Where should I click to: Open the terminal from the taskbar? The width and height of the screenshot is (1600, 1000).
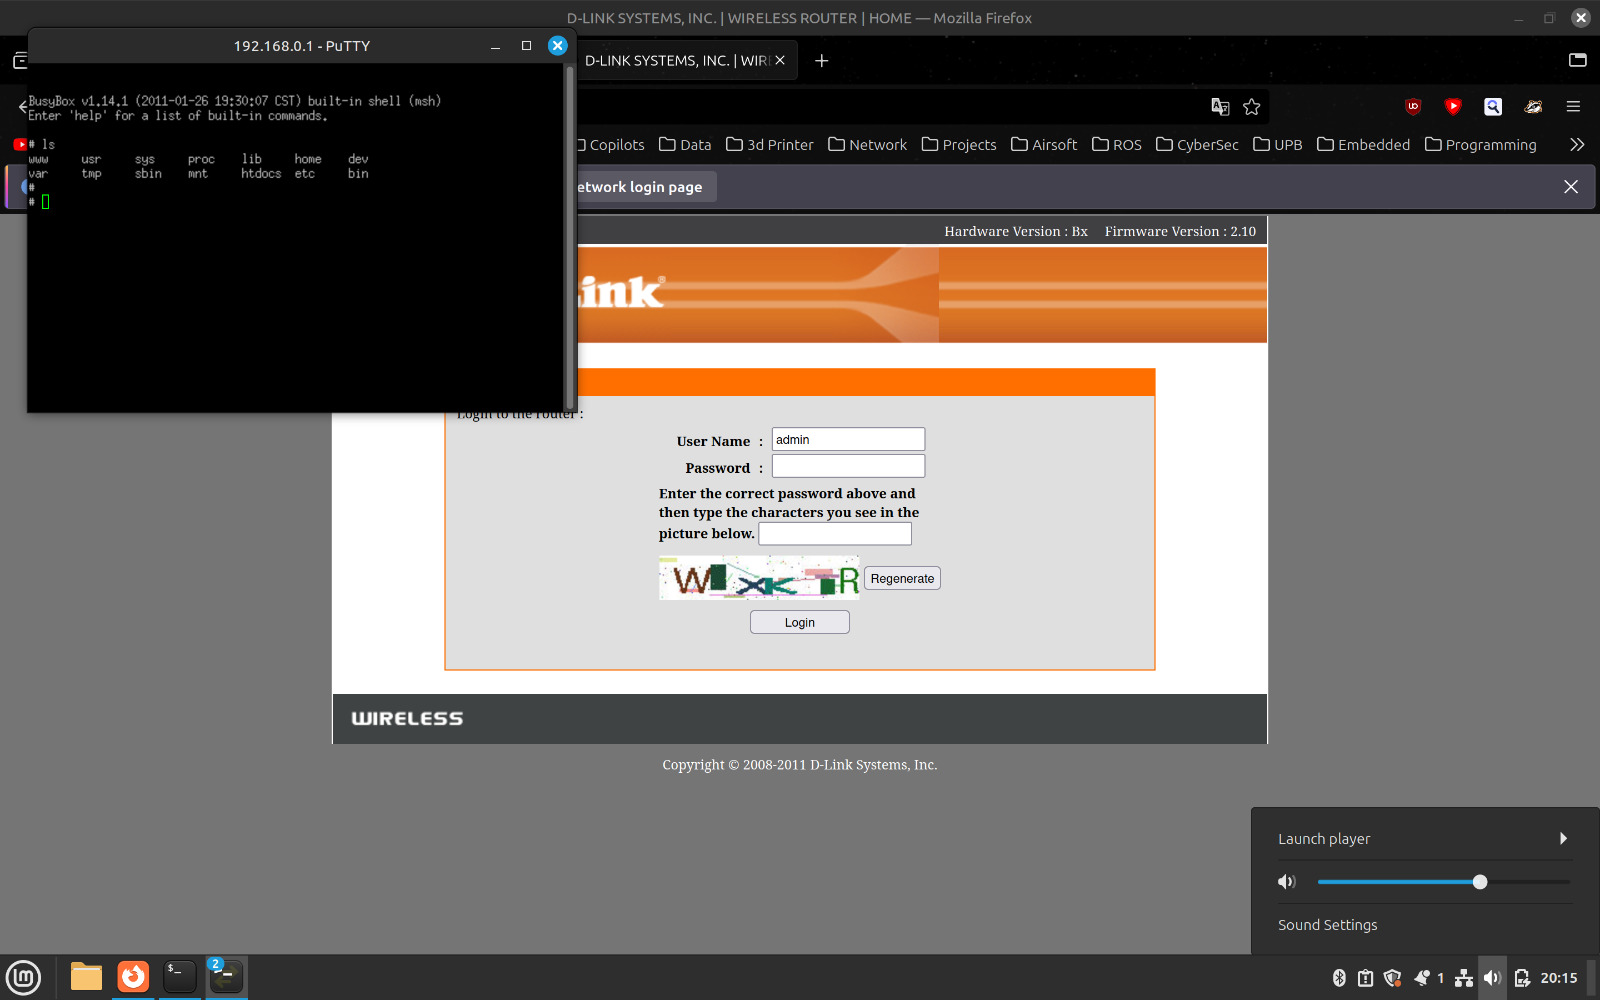point(180,977)
